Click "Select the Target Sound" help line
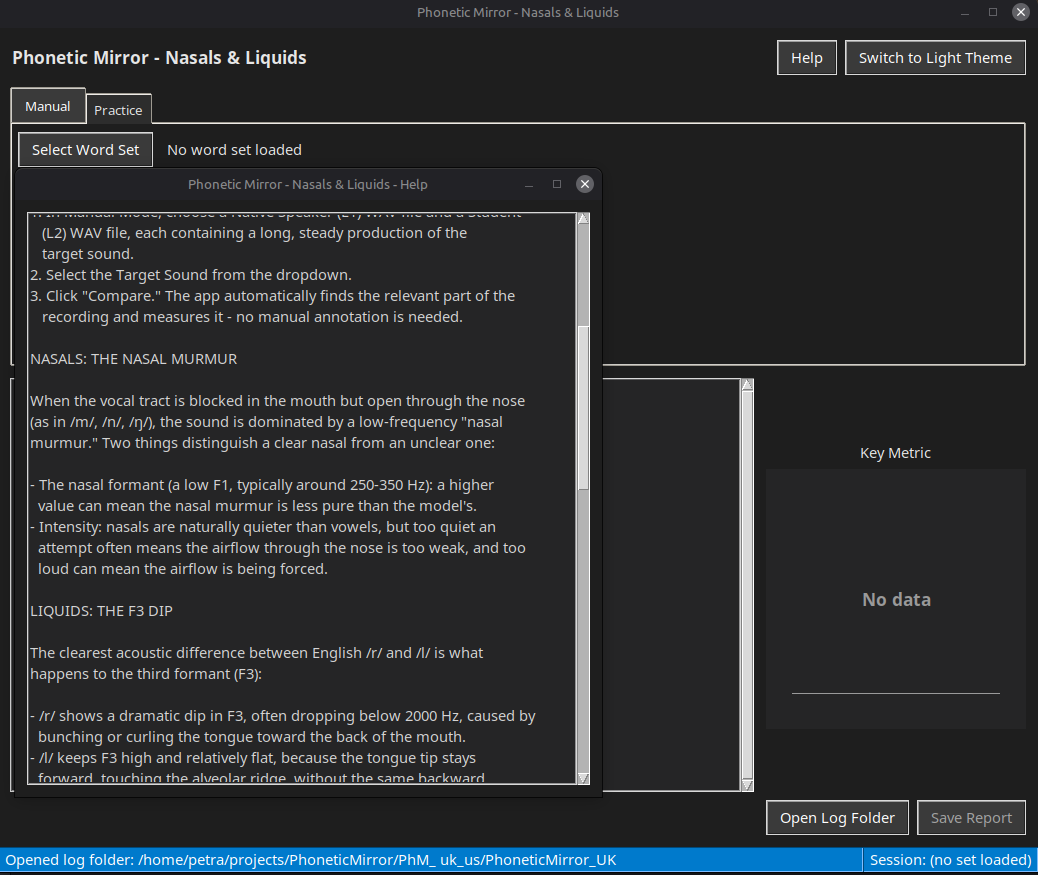 pyautogui.click(x=191, y=275)
